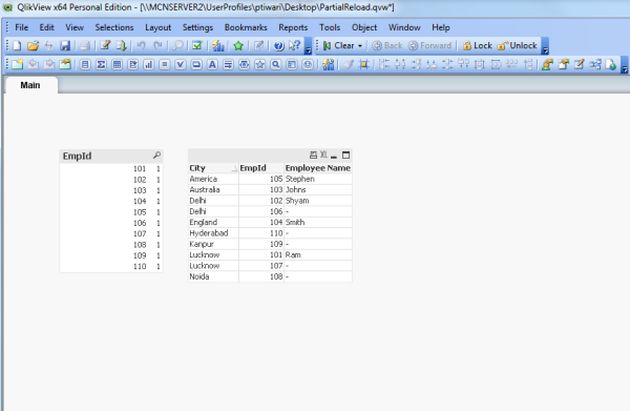
Task: Select the Main sheet tab
Action: pyautogui.click(x=31, y=85)
